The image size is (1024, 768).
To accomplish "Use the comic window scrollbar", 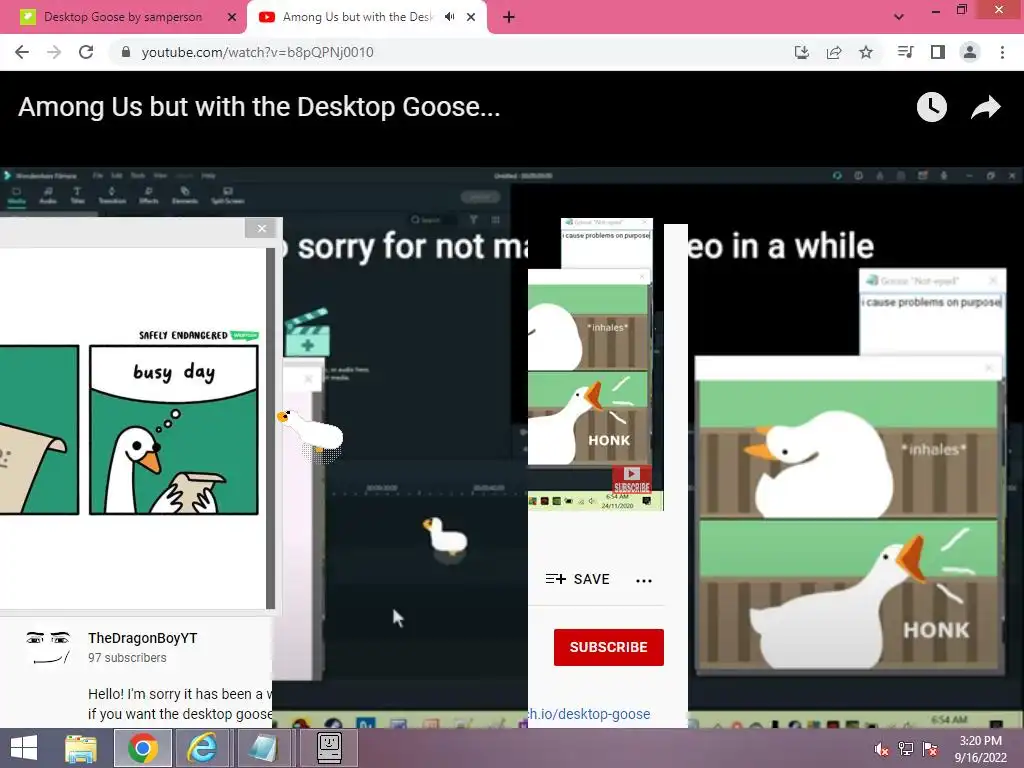I will click(270, 428).
